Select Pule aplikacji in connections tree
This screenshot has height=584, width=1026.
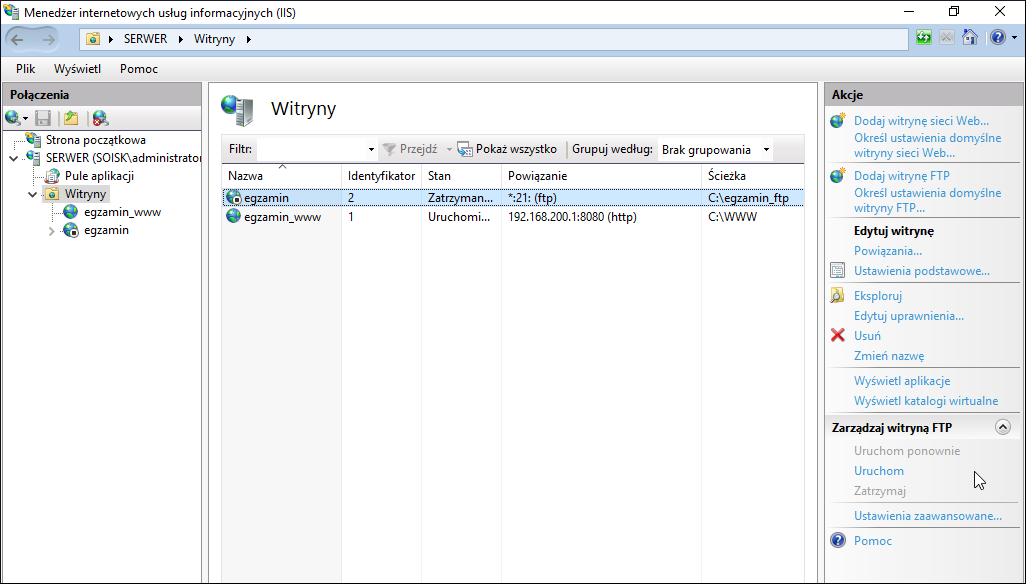[99, 176]
